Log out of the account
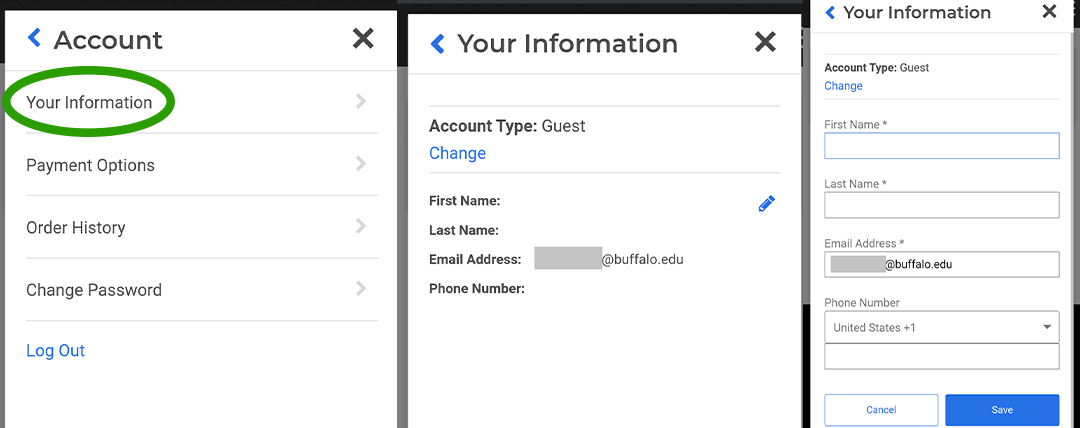 click(55, 350)
